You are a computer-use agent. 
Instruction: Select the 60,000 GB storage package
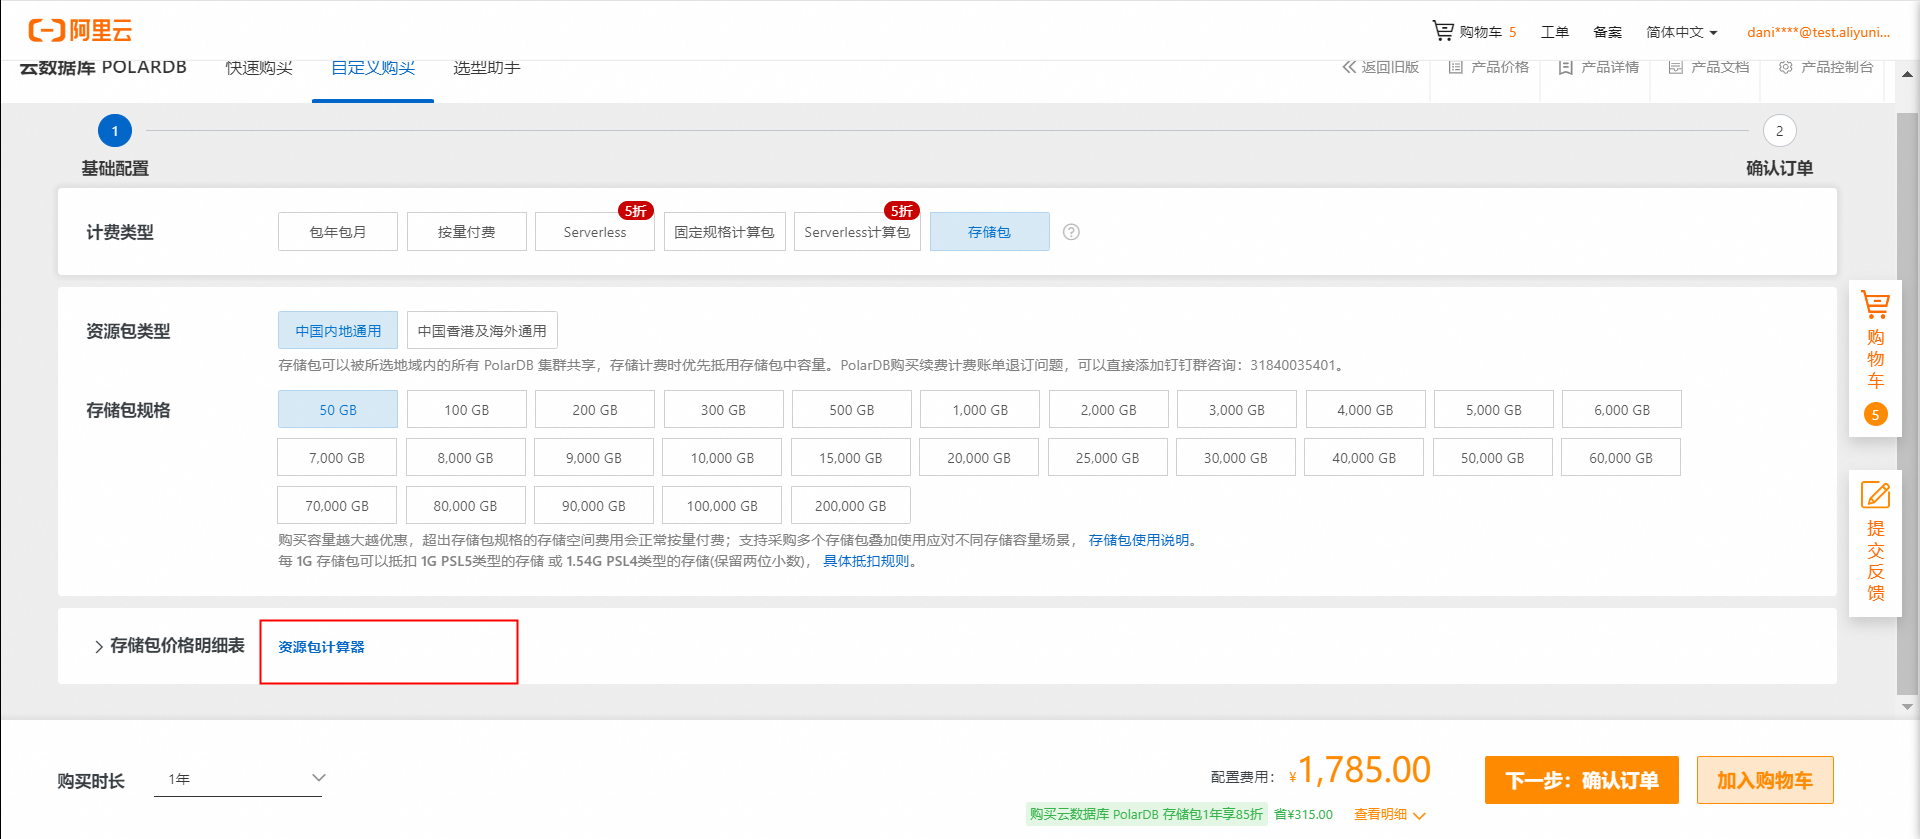1621,458
